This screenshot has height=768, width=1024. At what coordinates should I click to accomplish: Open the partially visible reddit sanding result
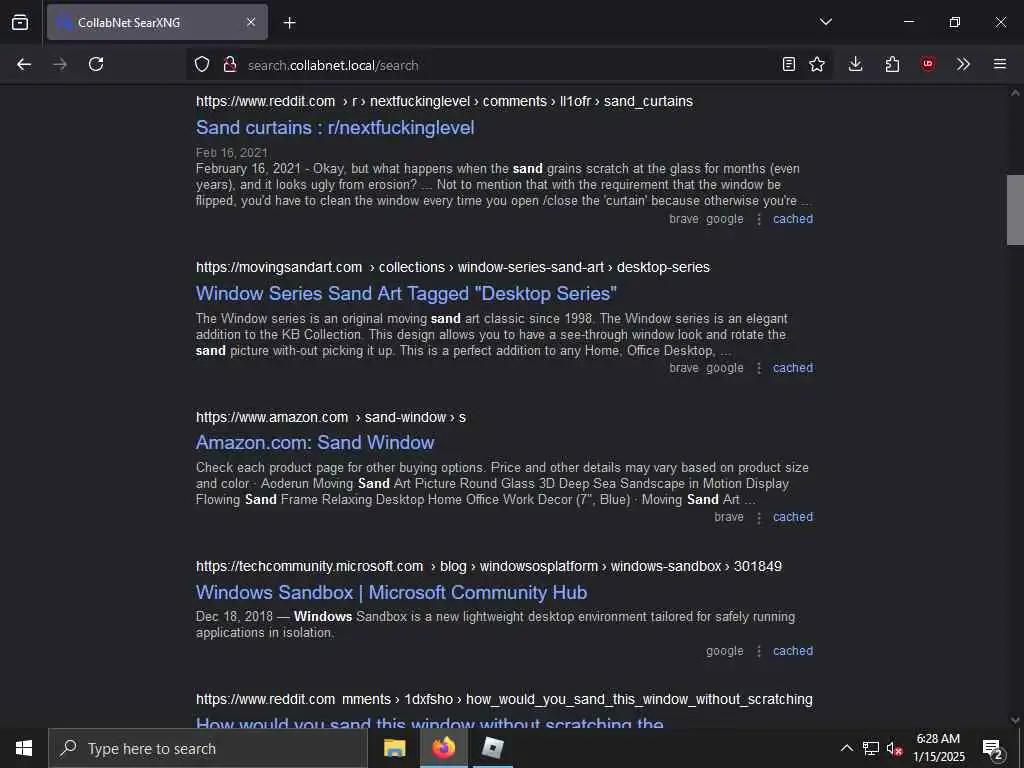pyautogui.click(x=430, y=722)
